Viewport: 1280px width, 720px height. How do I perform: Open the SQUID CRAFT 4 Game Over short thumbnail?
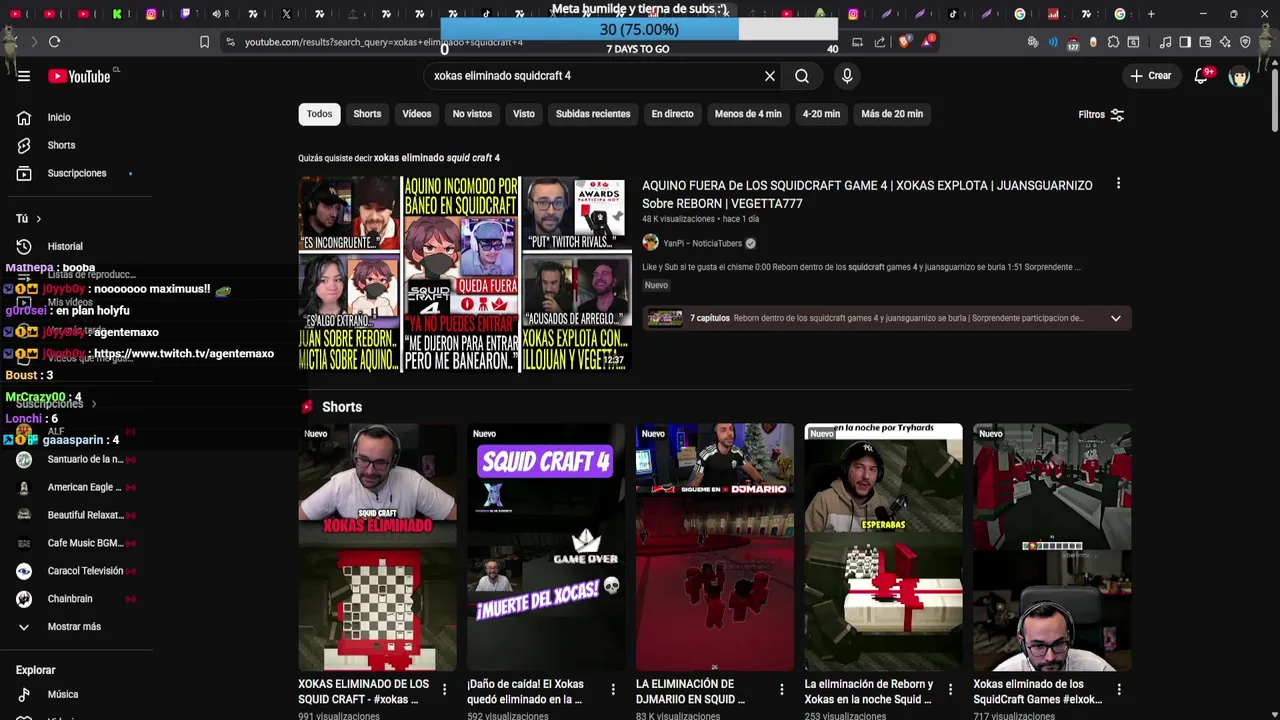546,547
